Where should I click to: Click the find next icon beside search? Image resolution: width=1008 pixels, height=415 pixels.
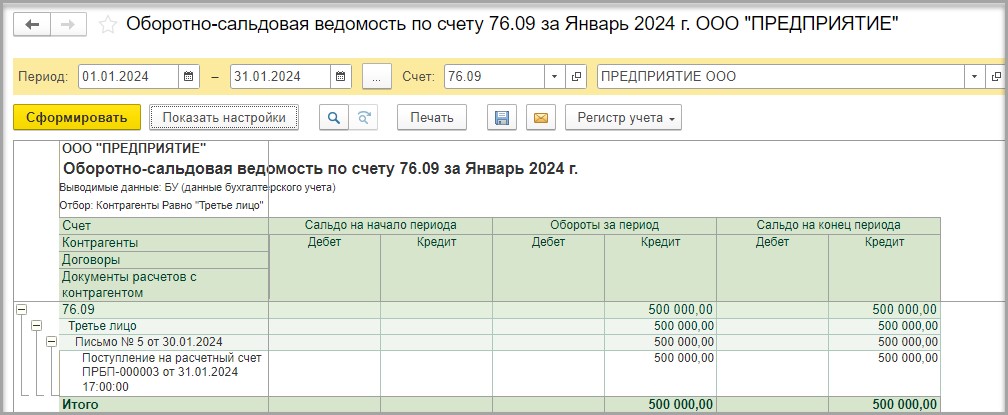[x=364, y=118]
